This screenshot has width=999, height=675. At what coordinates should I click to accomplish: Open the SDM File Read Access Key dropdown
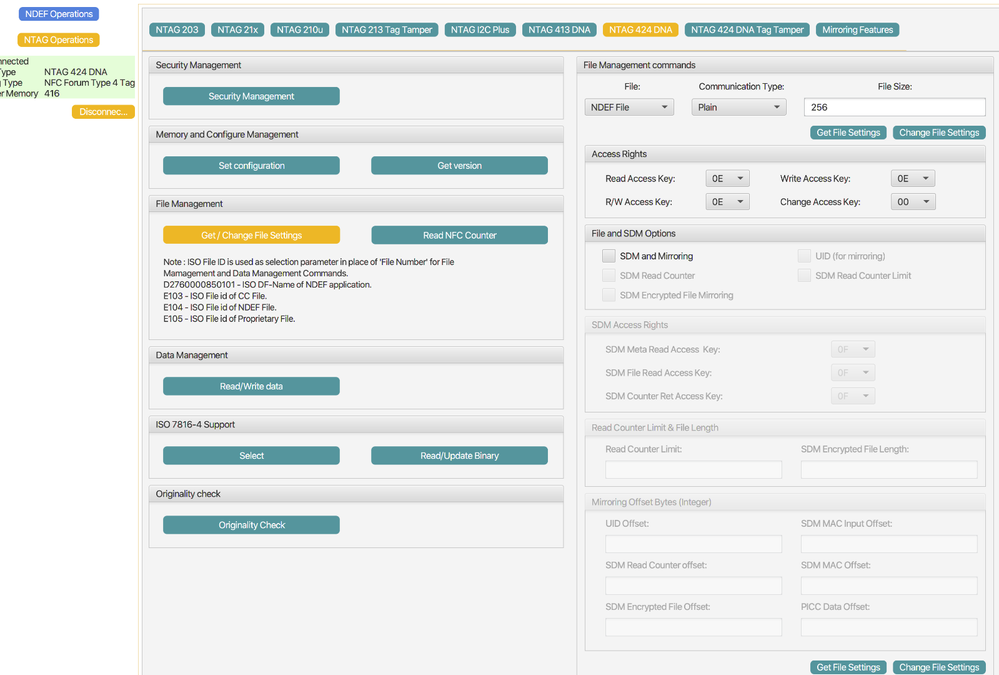853,373
